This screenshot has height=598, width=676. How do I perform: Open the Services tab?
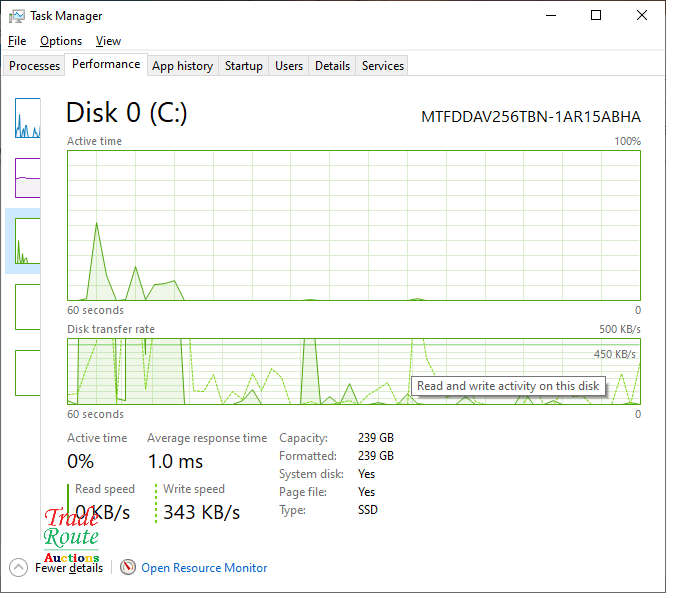(x=383, y=66)
